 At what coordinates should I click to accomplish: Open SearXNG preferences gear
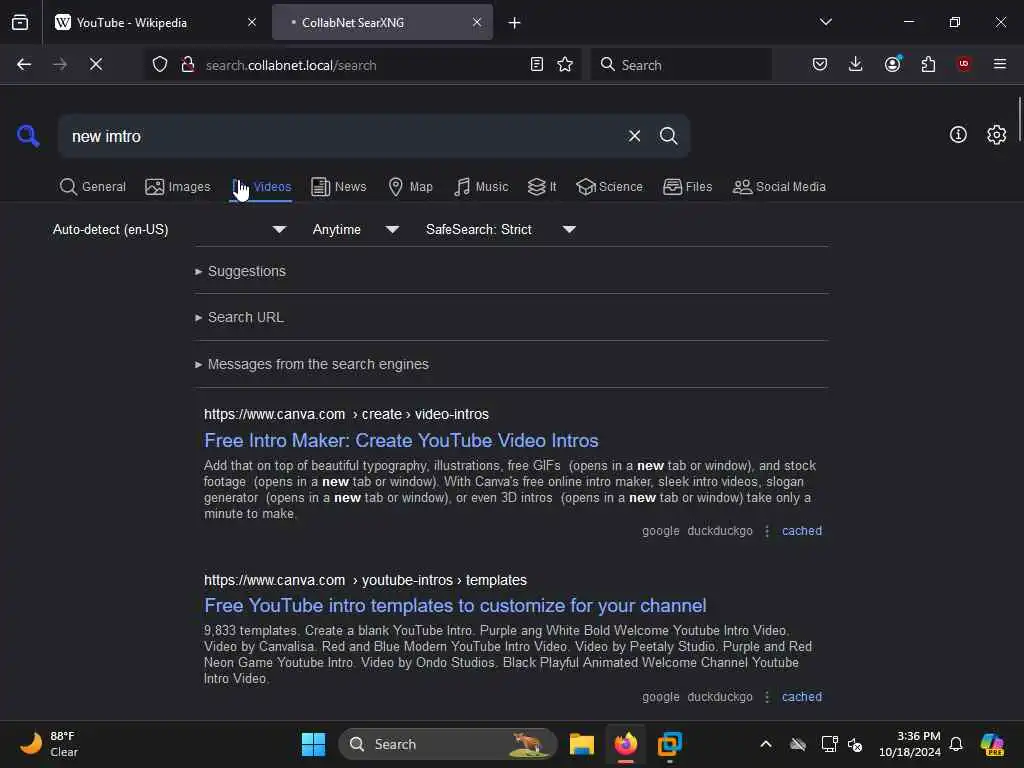point(996,135)
